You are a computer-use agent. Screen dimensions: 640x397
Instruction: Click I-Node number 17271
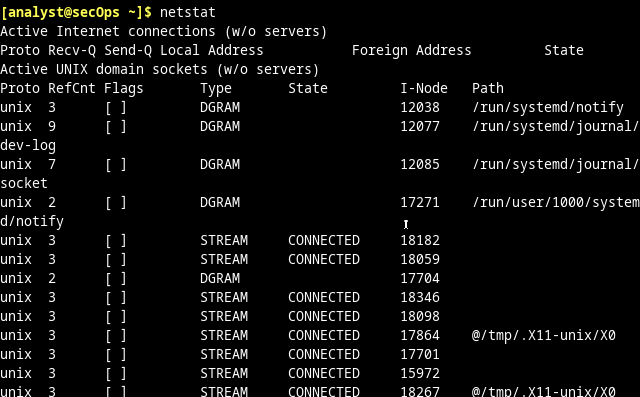pos(420,202)
